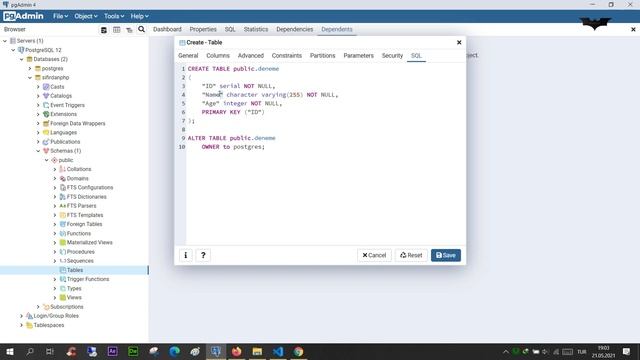Click the Cancel button
Image resolution: width=640 pixels, height=360 pixels.
(374, 255)
